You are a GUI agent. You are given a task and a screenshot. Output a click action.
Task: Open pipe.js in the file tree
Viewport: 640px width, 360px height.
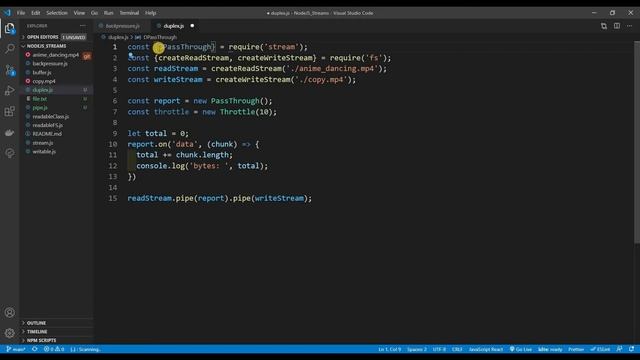click(40, 108)
